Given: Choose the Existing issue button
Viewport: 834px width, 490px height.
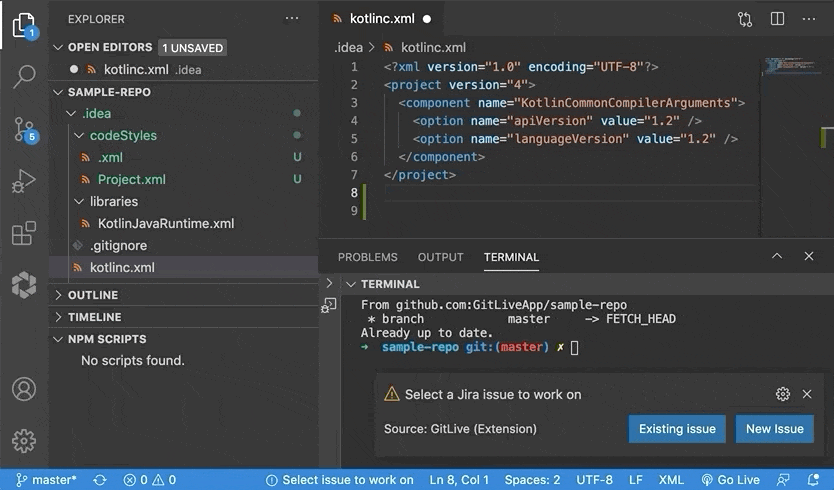Looking at the screenshot, I should click(677, 429).
